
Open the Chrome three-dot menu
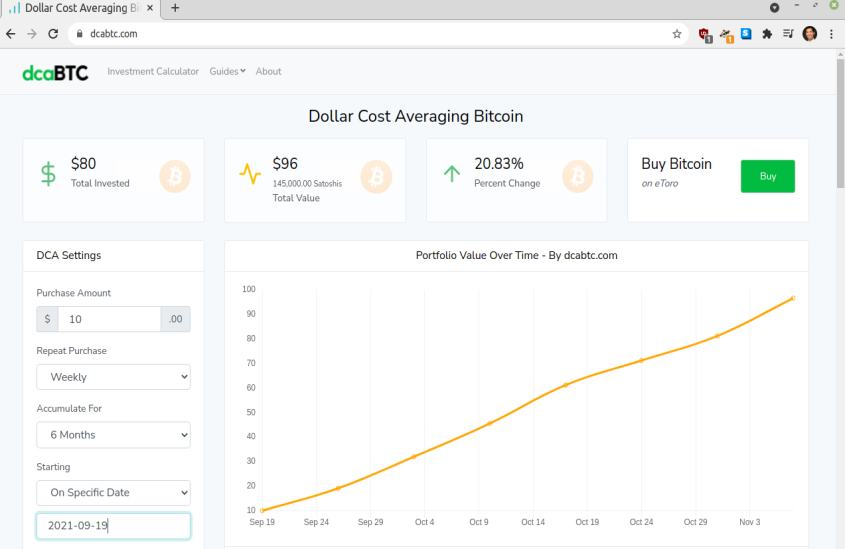pyautogui.click(x=832, y=34)
